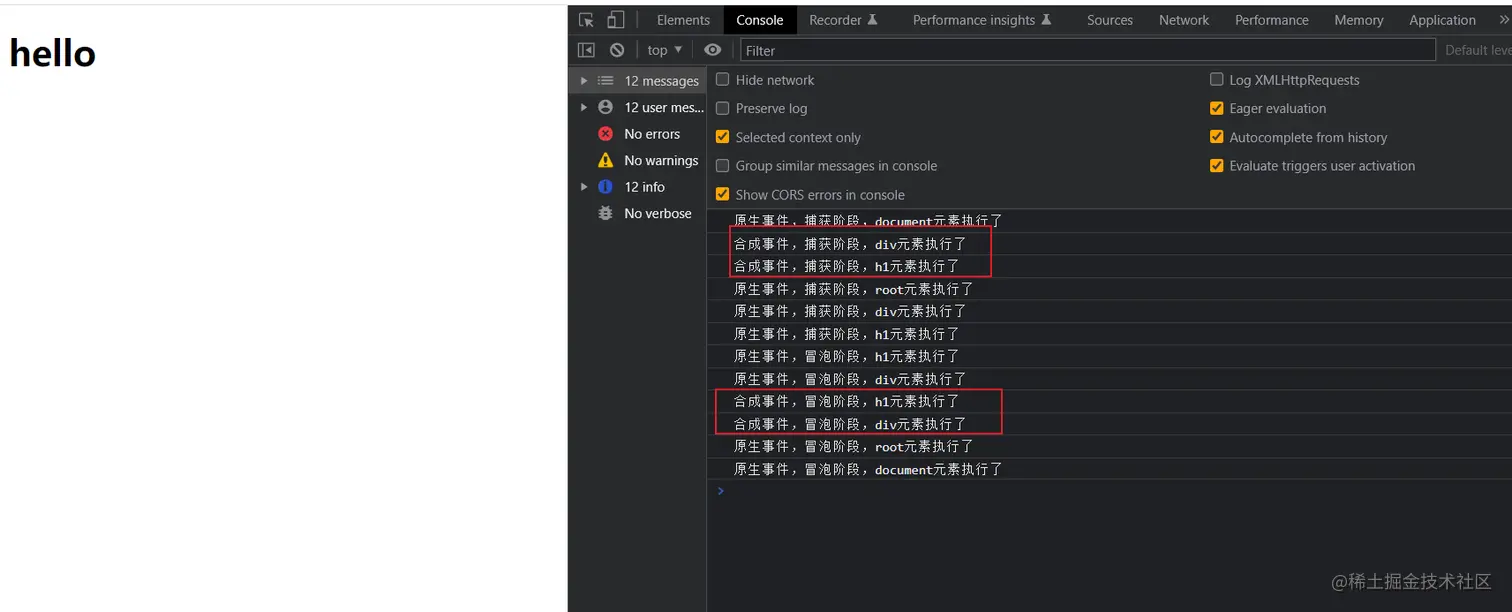Select No errors sidebar row
This screenshot has height=612, width=1512.
(638, 134)
